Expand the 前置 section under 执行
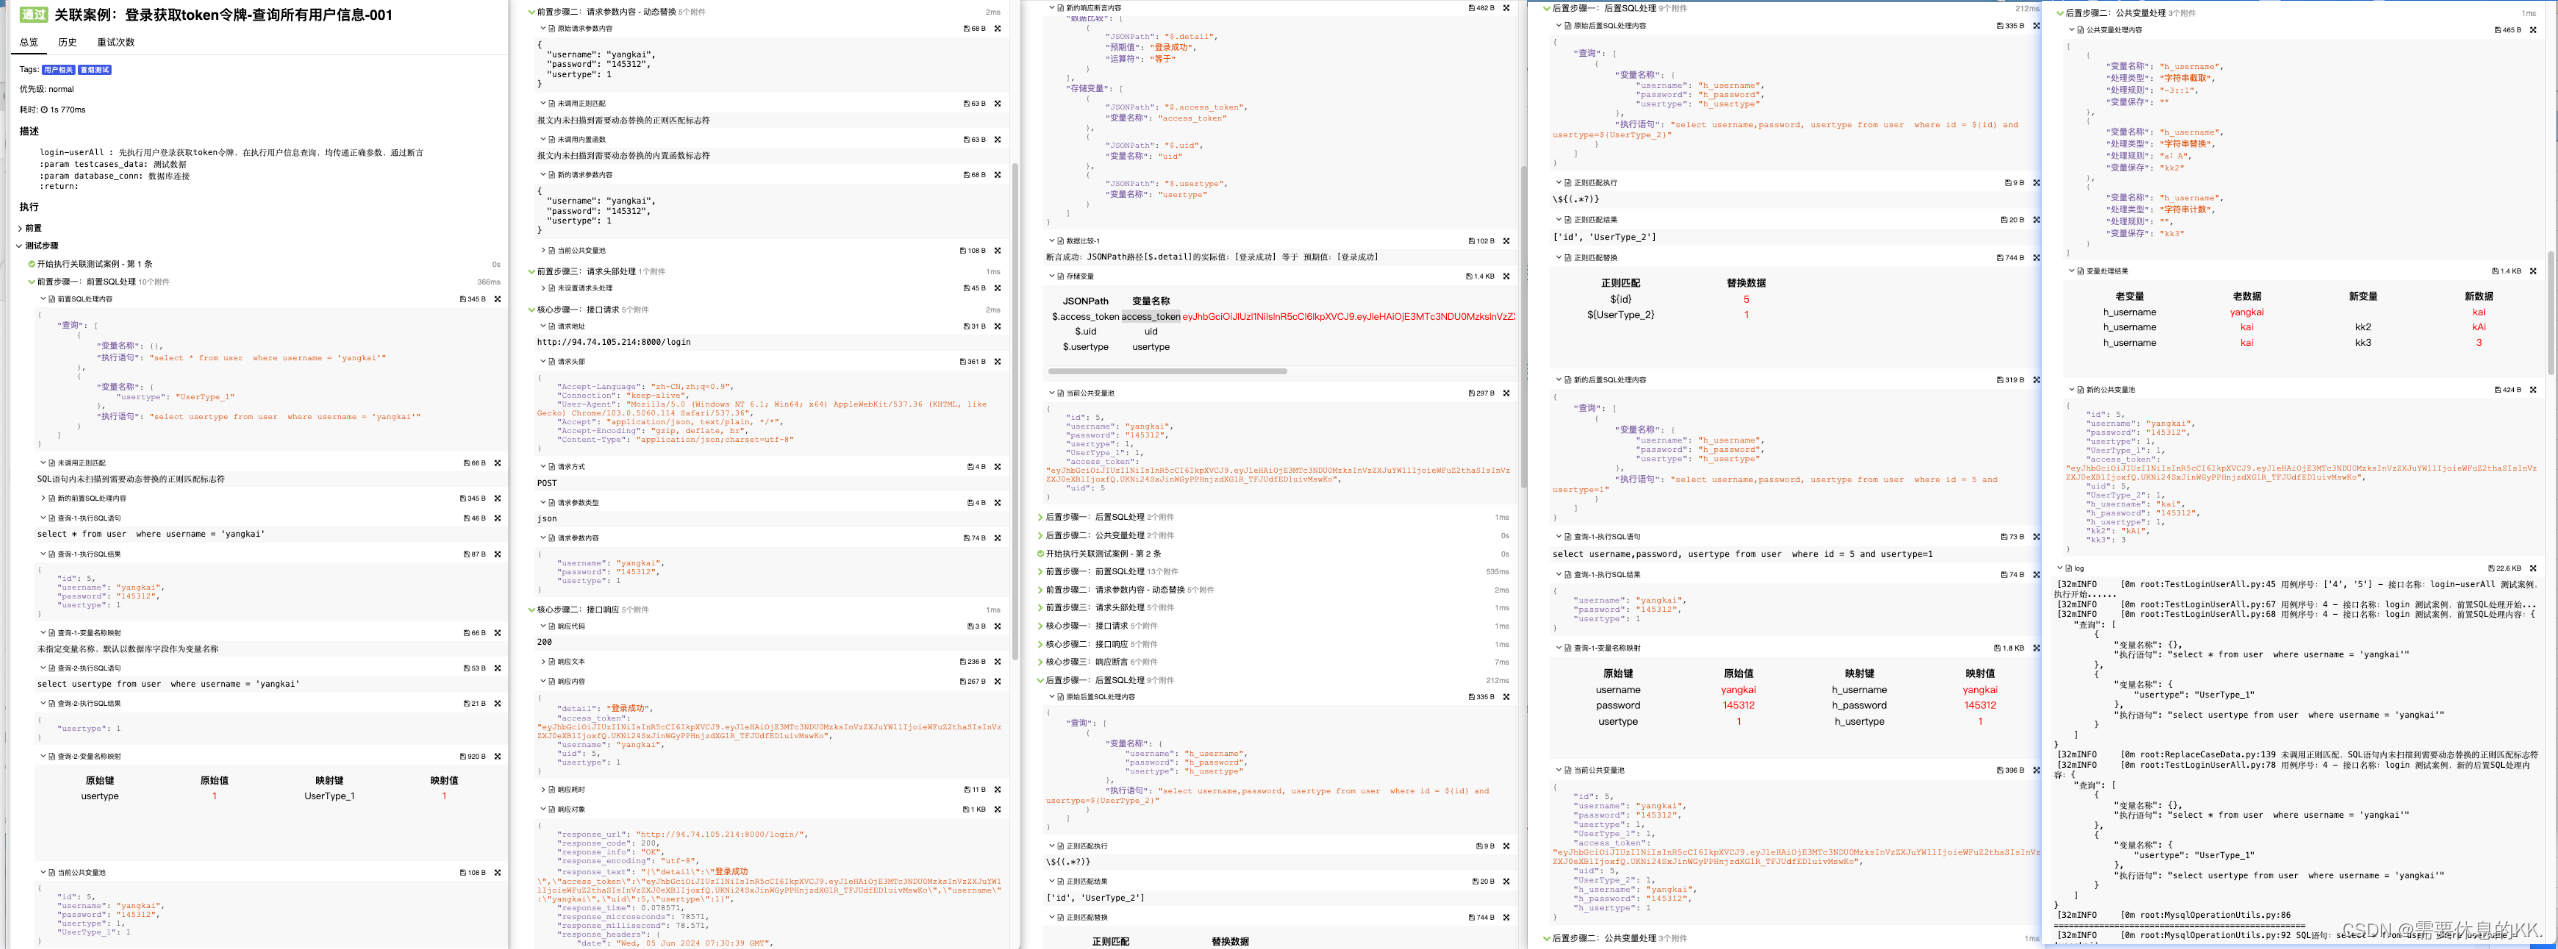Screen dimensions: 2558x949 [19, 228]
